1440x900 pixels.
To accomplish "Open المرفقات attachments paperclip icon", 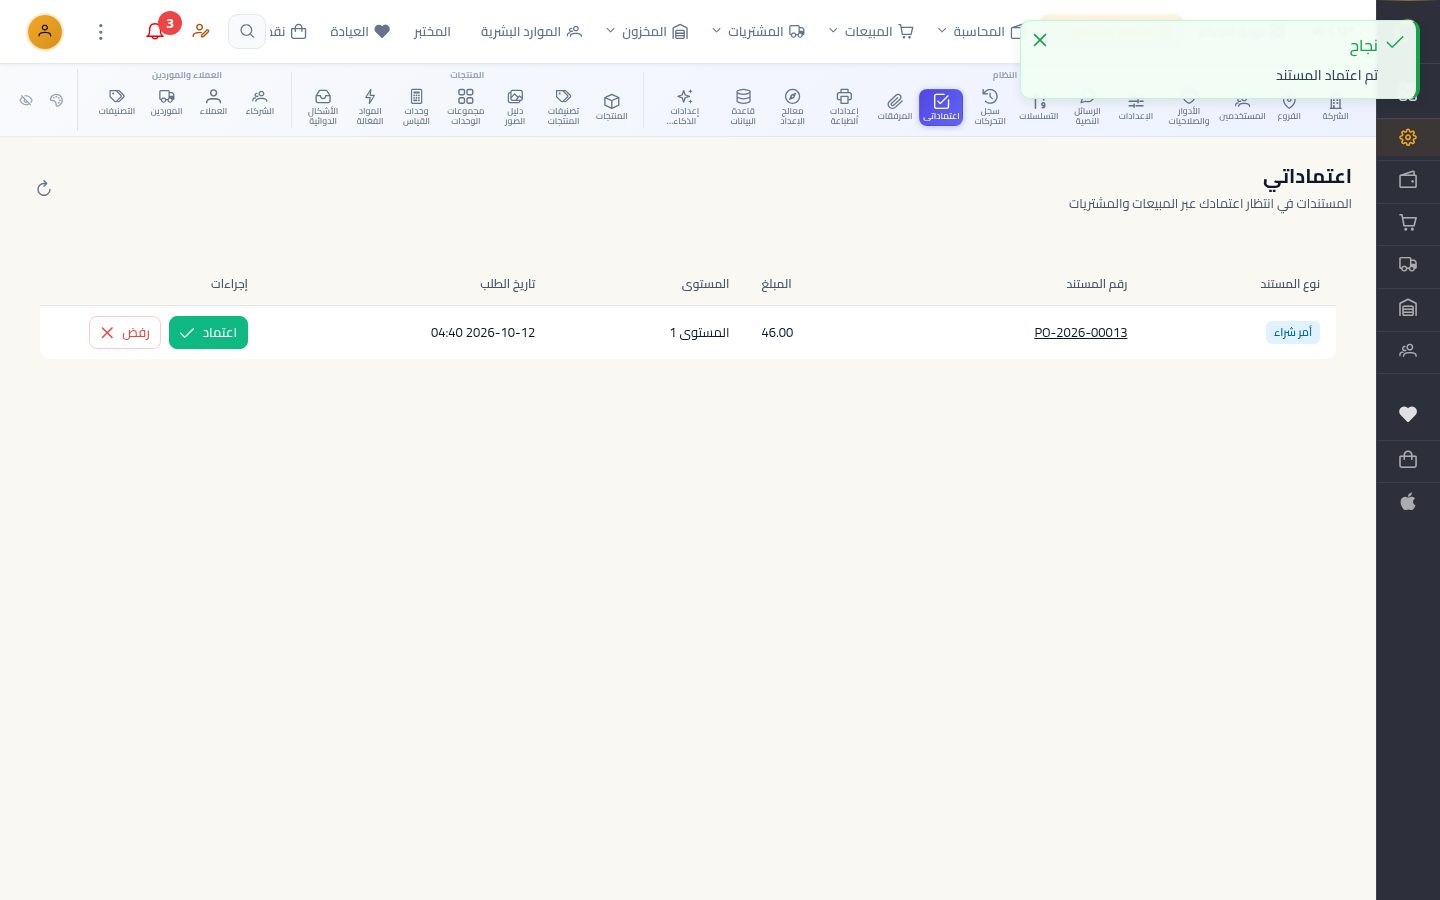I will 895,107.
